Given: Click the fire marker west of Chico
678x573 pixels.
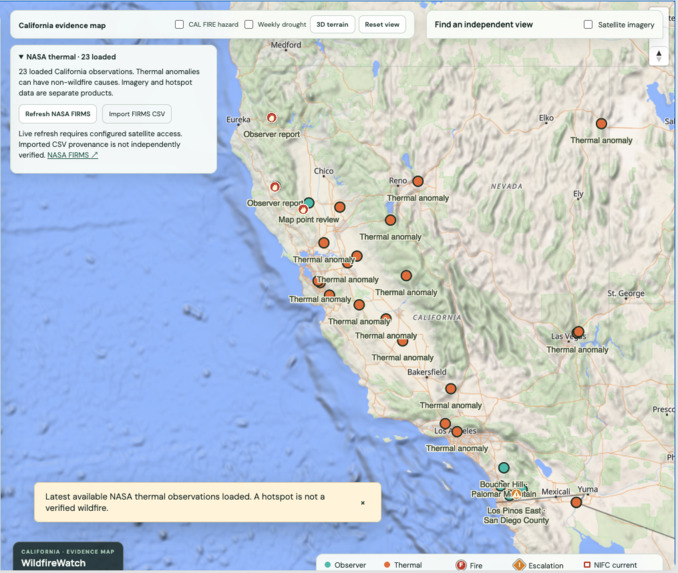Looking at the screenshot, I should (275, 187).
